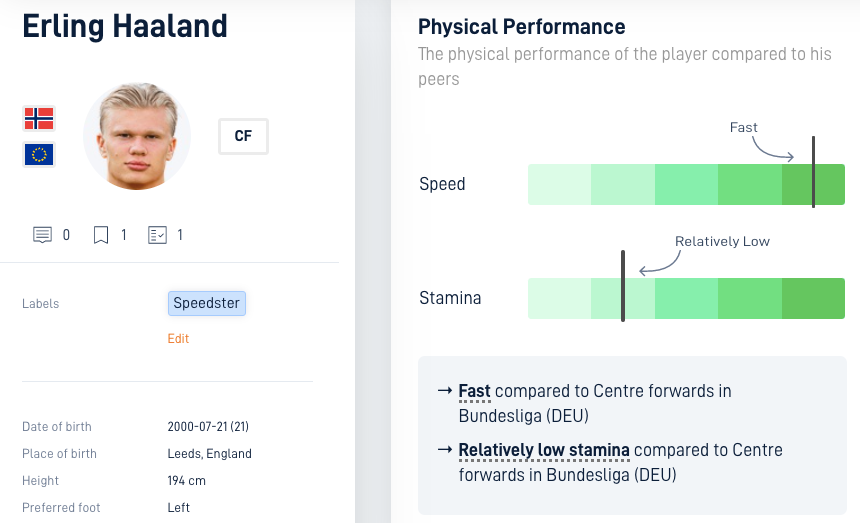The image size is (860, 523).
Task: Click the Speed bar marker line
Action: [813, 172]
